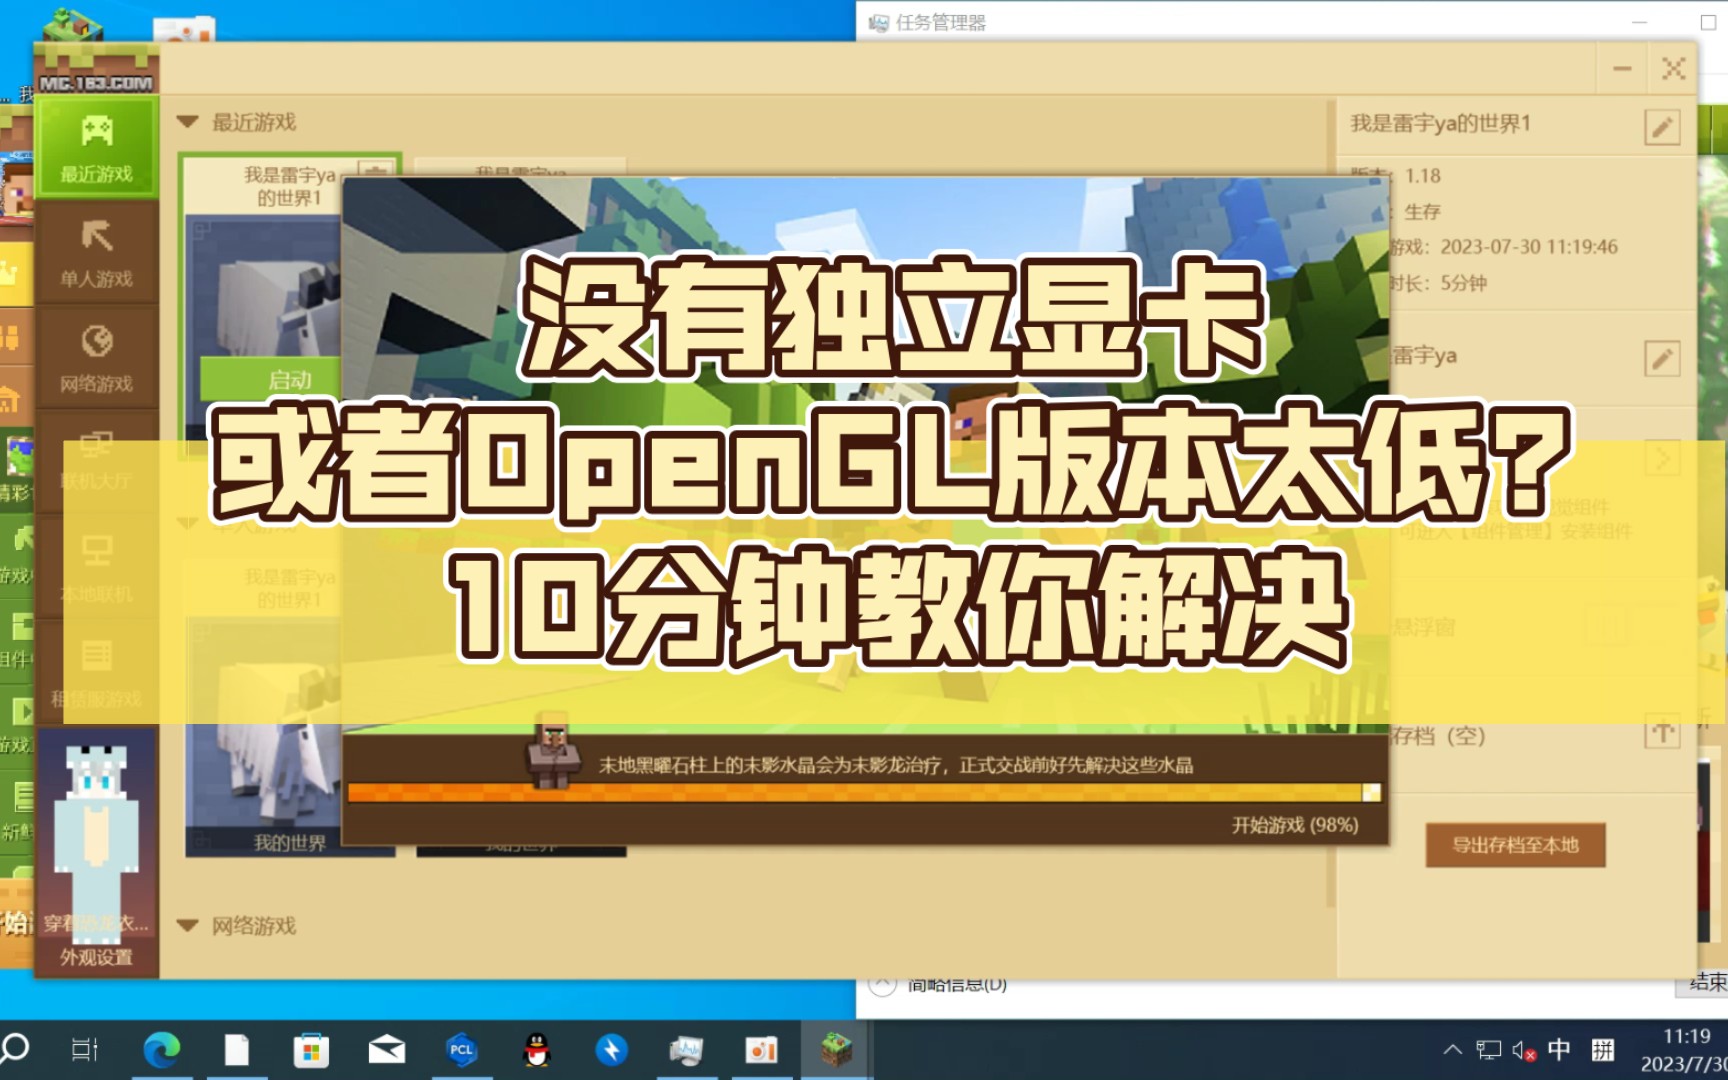Click the 1.18 version value

point(1422,176)
